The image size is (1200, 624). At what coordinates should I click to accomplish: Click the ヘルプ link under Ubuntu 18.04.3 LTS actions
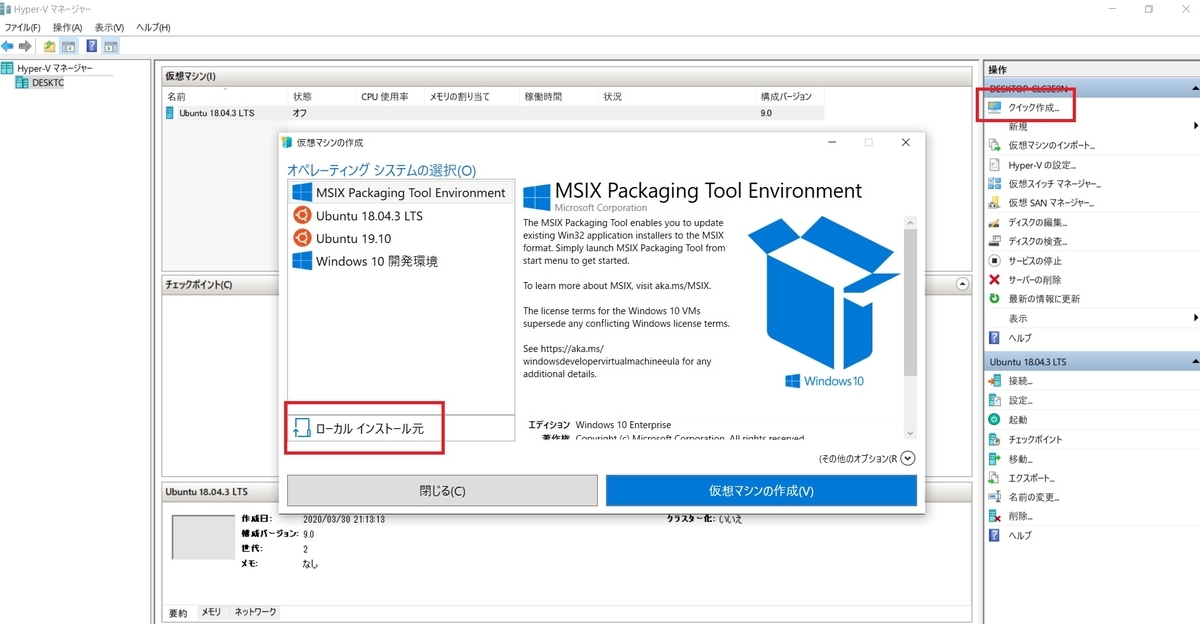1020,535
